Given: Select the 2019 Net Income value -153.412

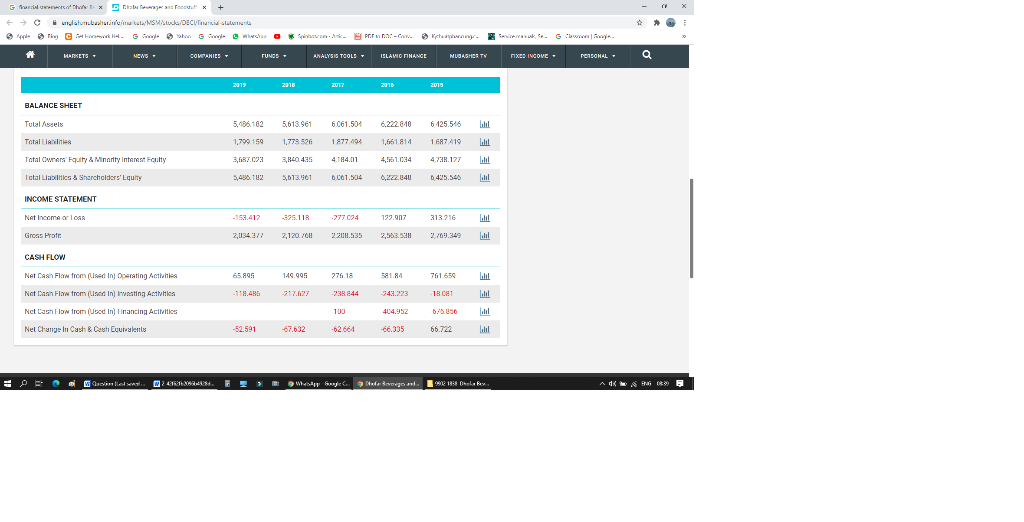Looking at the screenshot, I should pyautogui.click(x=246, y=218).
